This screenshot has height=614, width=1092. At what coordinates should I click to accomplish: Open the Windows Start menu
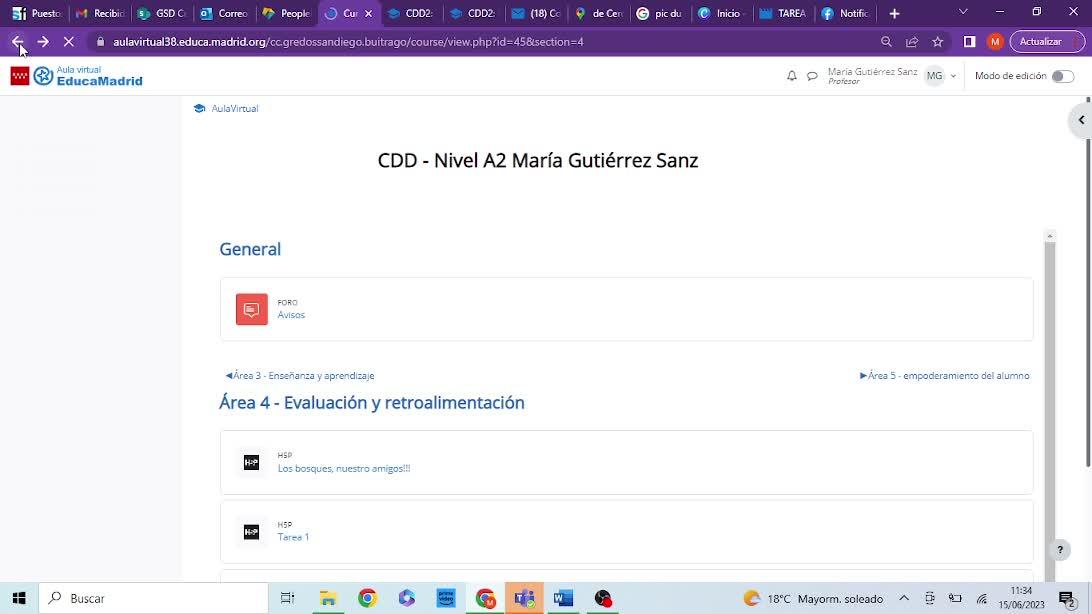click(x=19, y=598)
